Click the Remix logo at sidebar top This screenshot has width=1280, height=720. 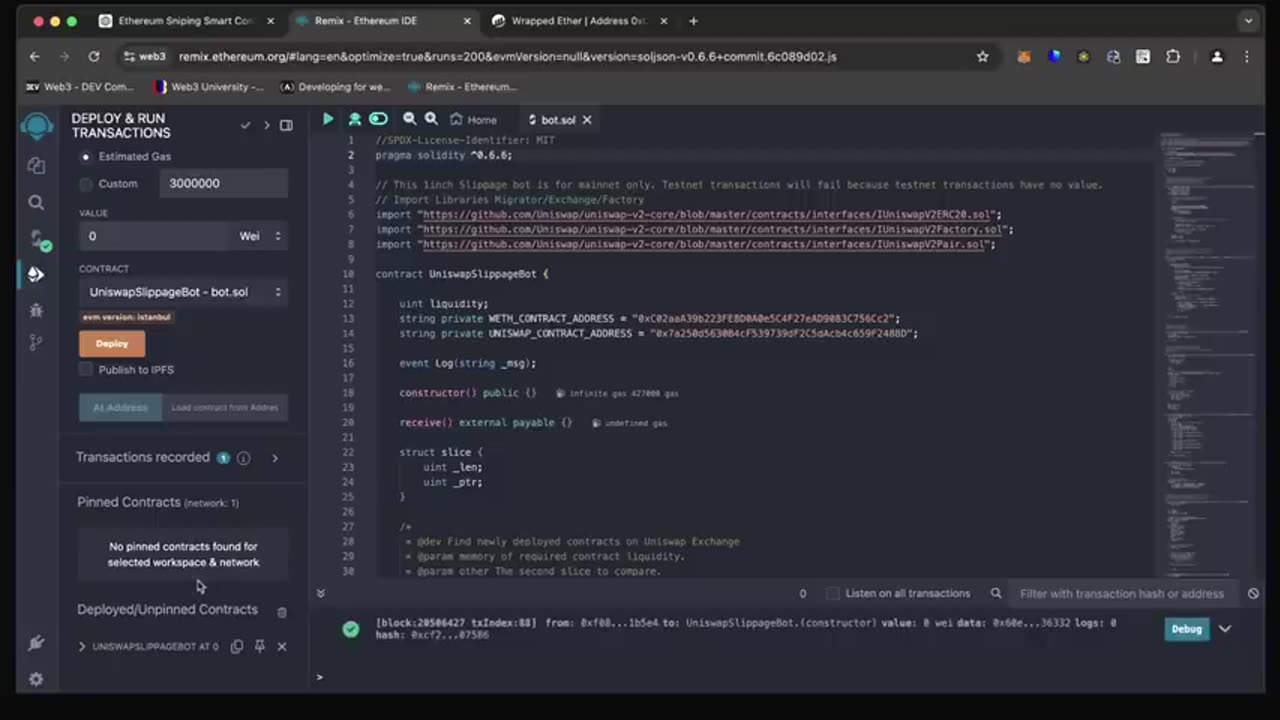(x=37, y=127)
